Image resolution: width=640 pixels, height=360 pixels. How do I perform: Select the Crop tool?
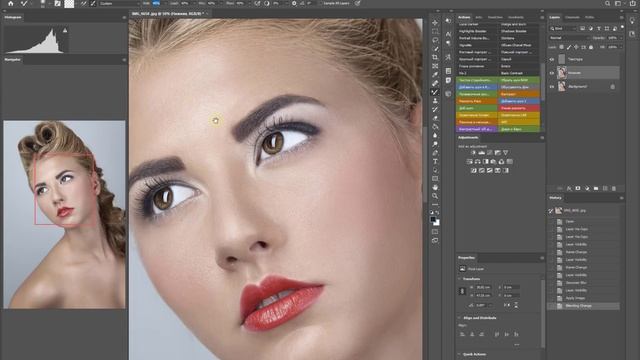[435, 57]
